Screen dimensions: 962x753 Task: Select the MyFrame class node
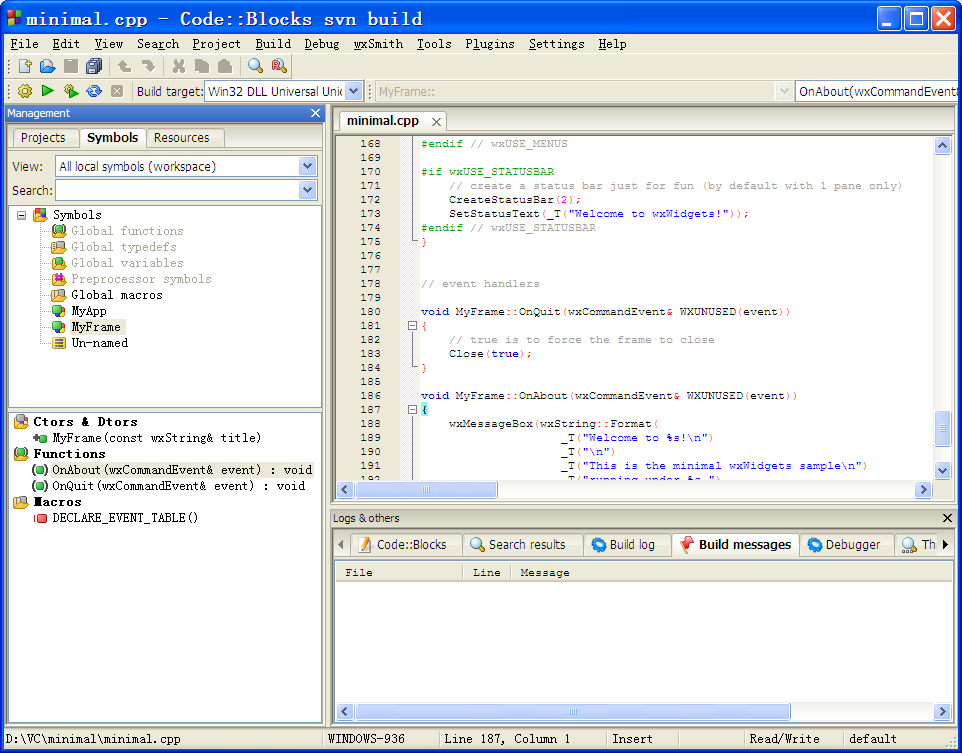96,327
